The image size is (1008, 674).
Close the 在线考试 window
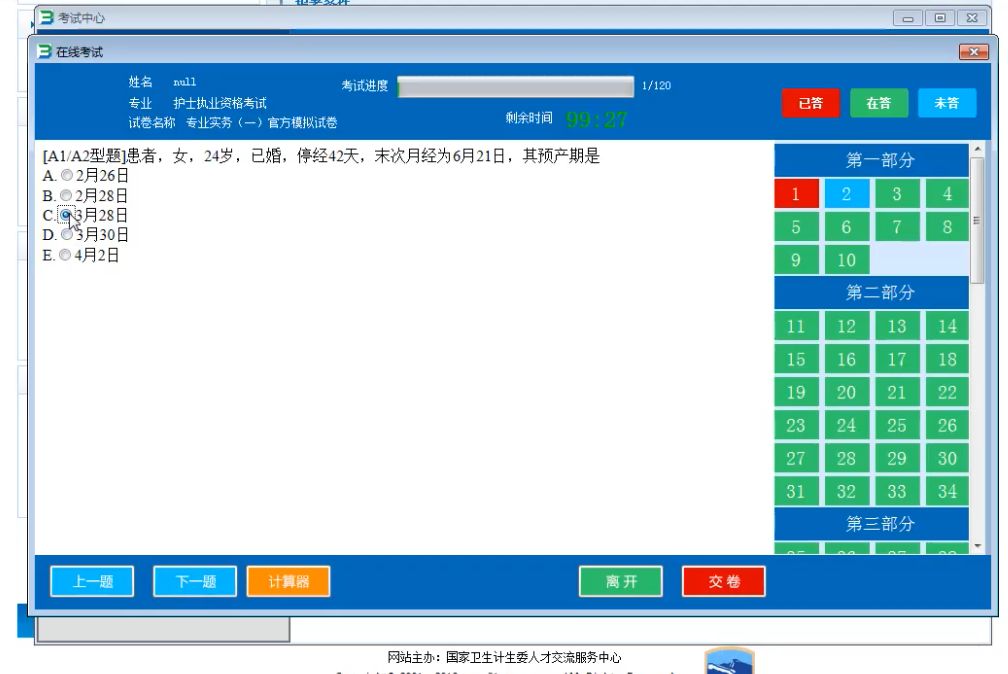click(973, 51)
